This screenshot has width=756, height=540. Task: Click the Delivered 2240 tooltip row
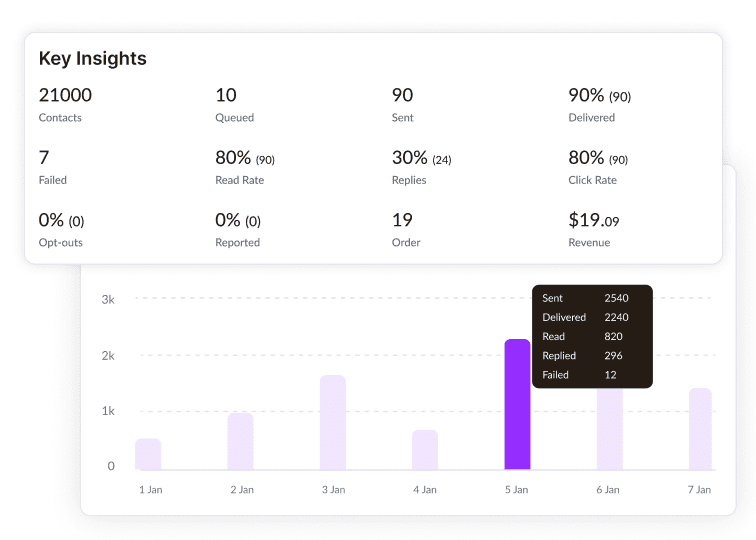click(x=585, y=317)
